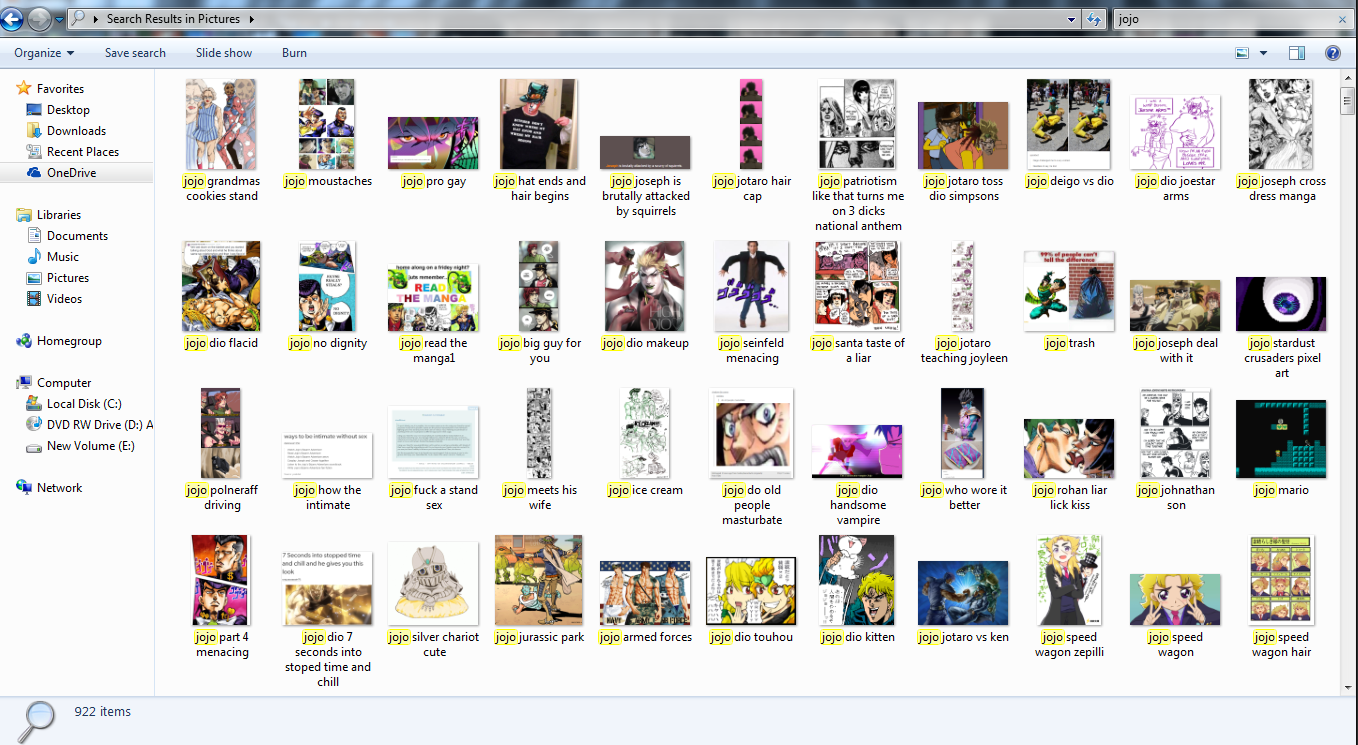Expand the change view options arrow
The width and height of the screenshot is (1358, 745).
[x=1263, y=53]
